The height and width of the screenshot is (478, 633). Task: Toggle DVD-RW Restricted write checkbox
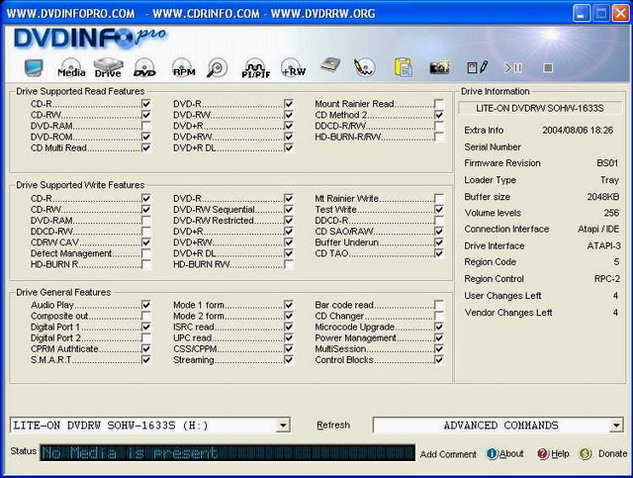click(x=288, y=220)
